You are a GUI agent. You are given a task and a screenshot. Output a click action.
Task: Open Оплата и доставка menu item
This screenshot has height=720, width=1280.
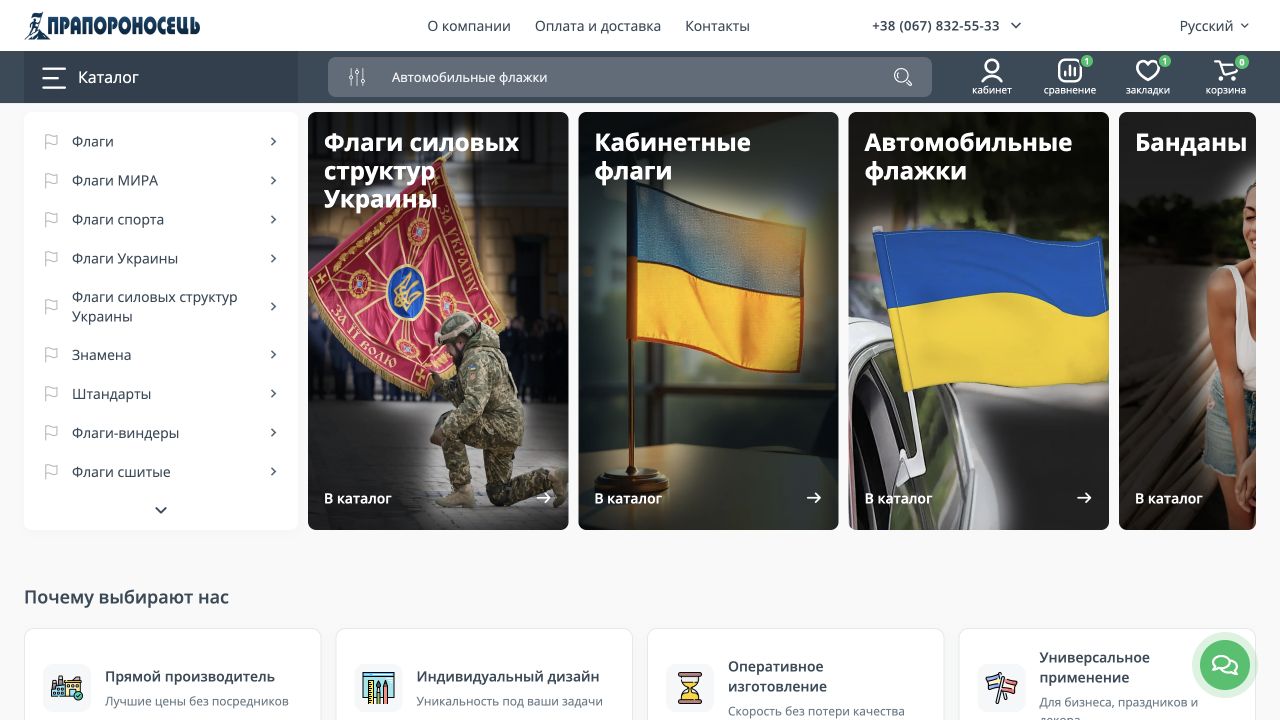pos(598,26)
